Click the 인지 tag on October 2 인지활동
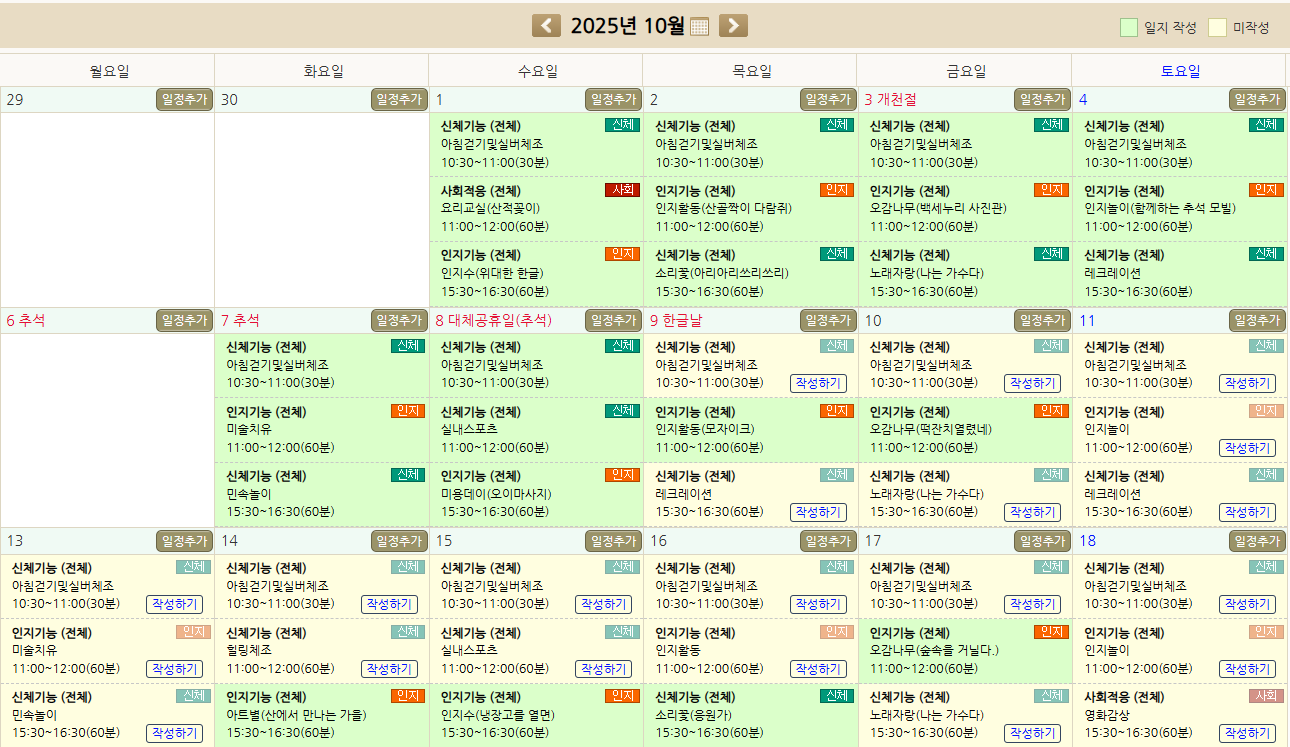Viewport: 1290px width, 747px height. coord(836,190)
